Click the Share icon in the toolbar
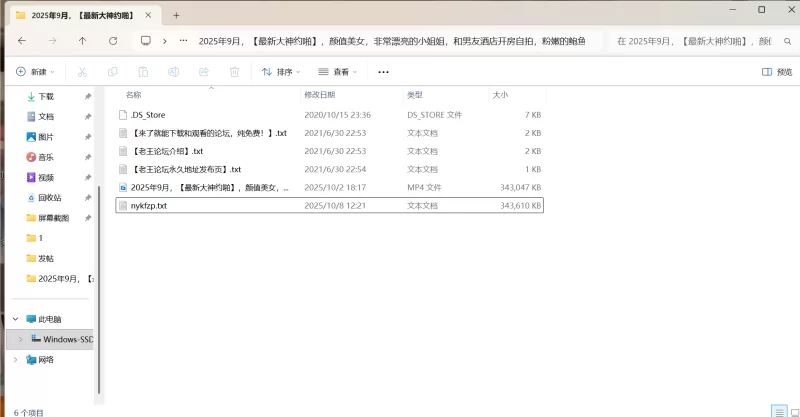This screenshot has height=417, width=800. coord(204,72)
